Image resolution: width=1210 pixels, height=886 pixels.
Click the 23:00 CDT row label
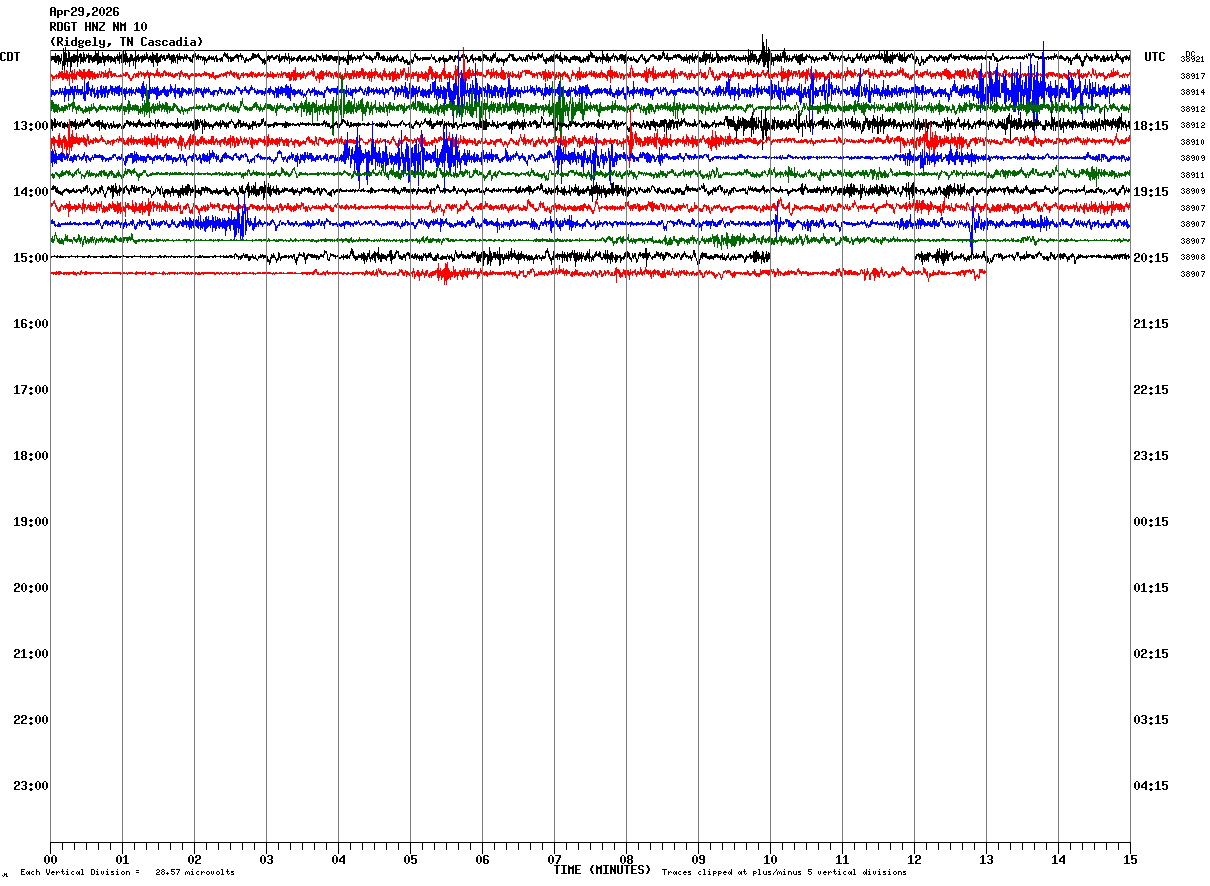[31, 786]
